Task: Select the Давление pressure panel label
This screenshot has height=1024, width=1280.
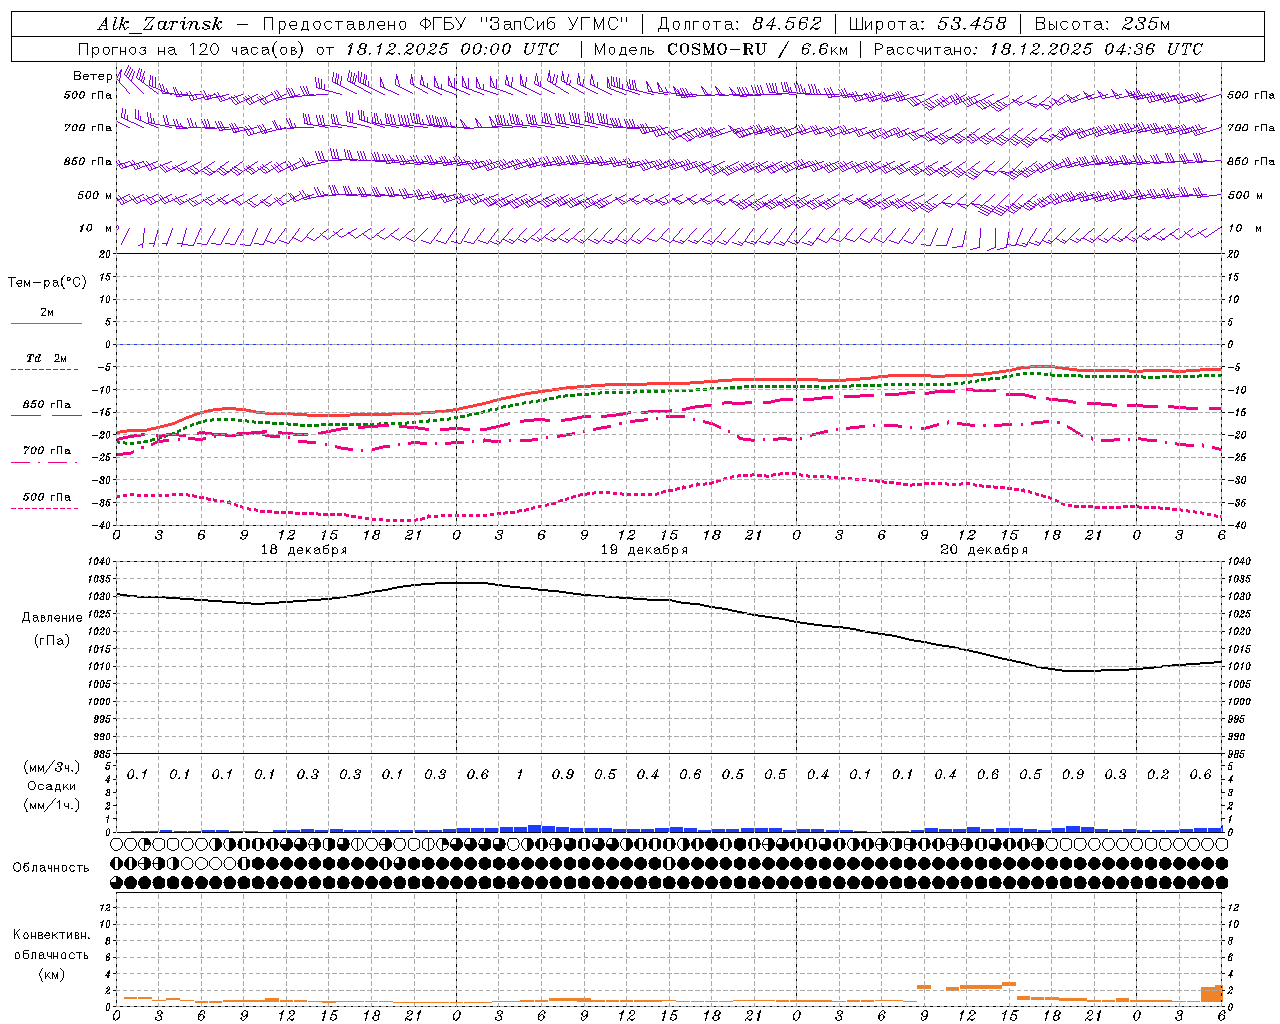Action: tap(52, 618)
